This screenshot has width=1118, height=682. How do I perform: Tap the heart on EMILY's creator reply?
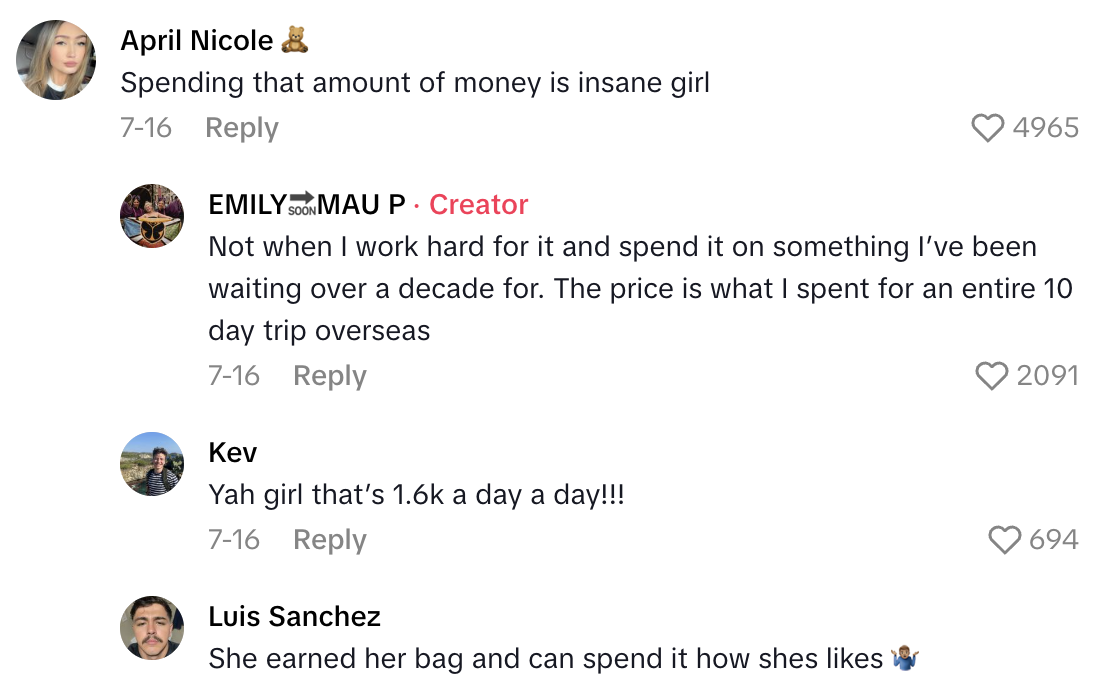pos(992,376)
